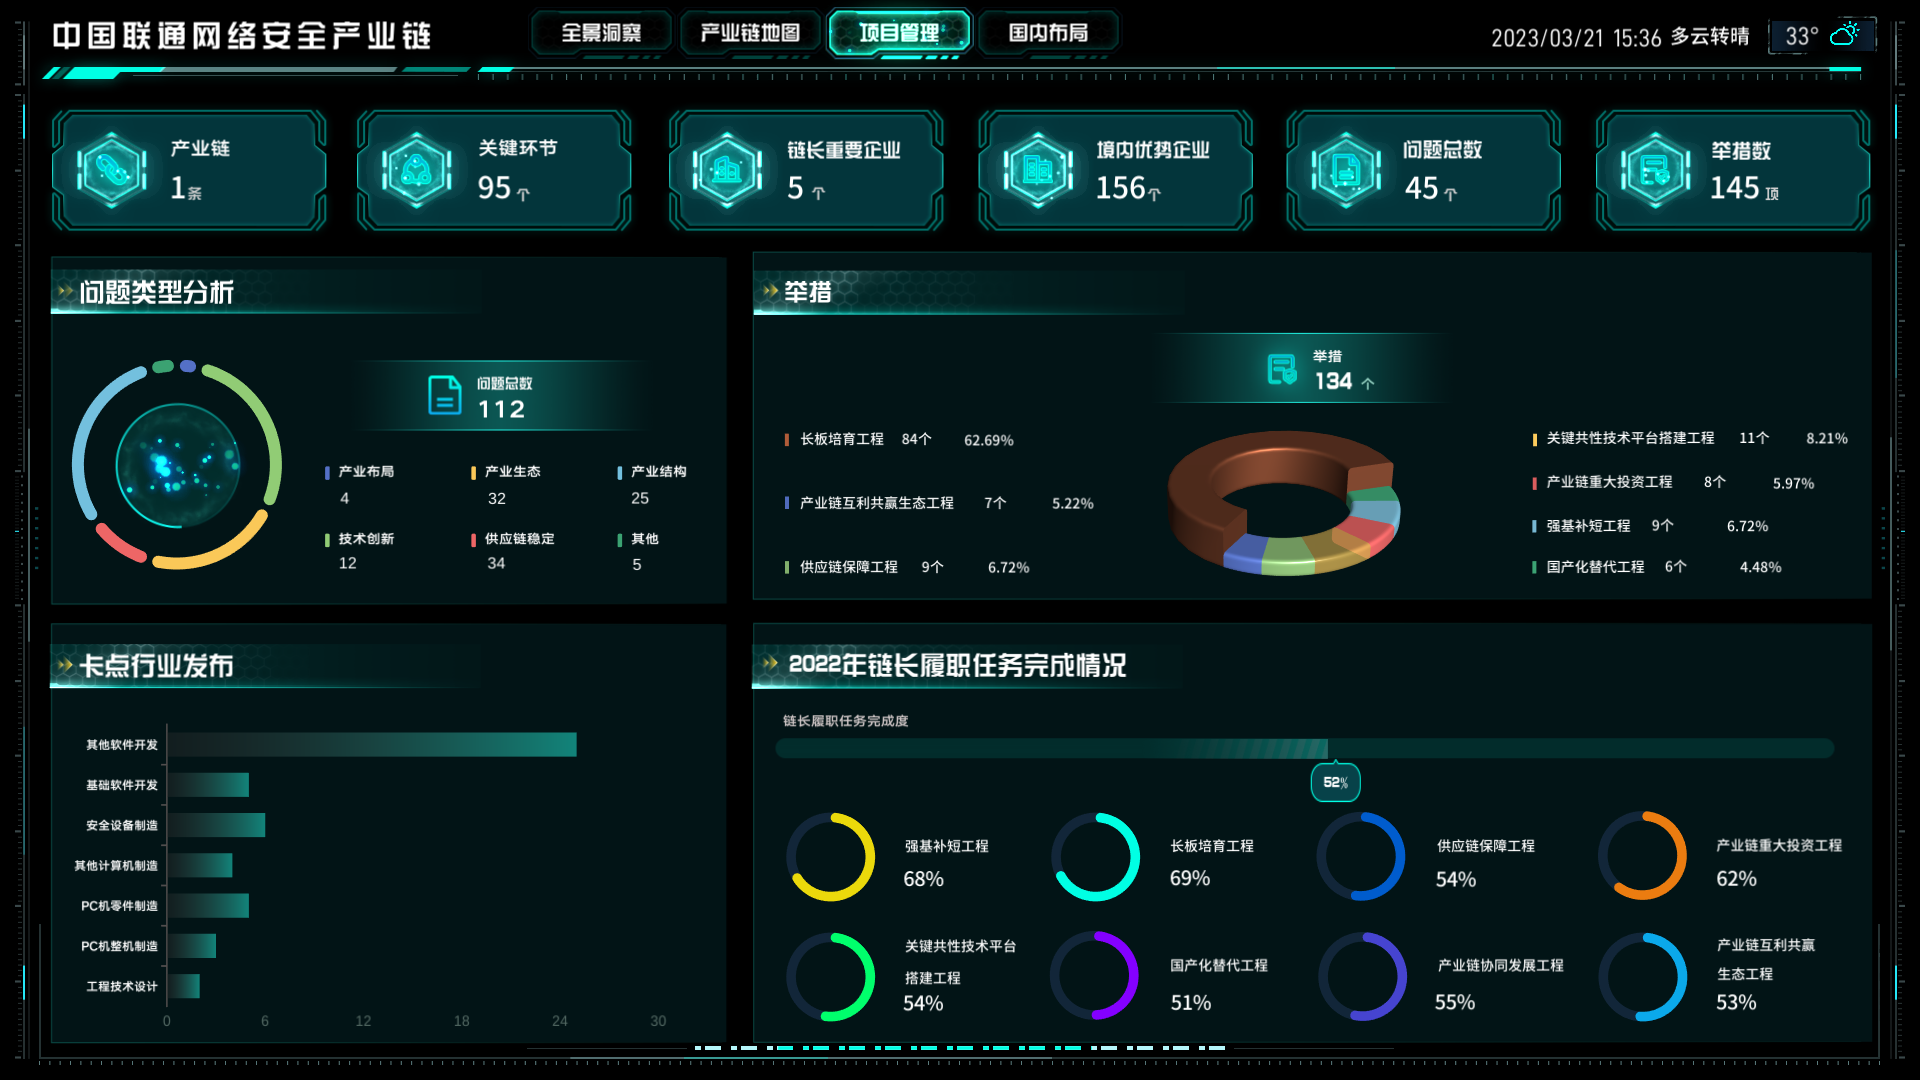Screen dimensions: 1920x1080
Task: Click the 产业链重大投资工程 62% orange ring
Action: pyautogui.click(x=1643, y=856)
